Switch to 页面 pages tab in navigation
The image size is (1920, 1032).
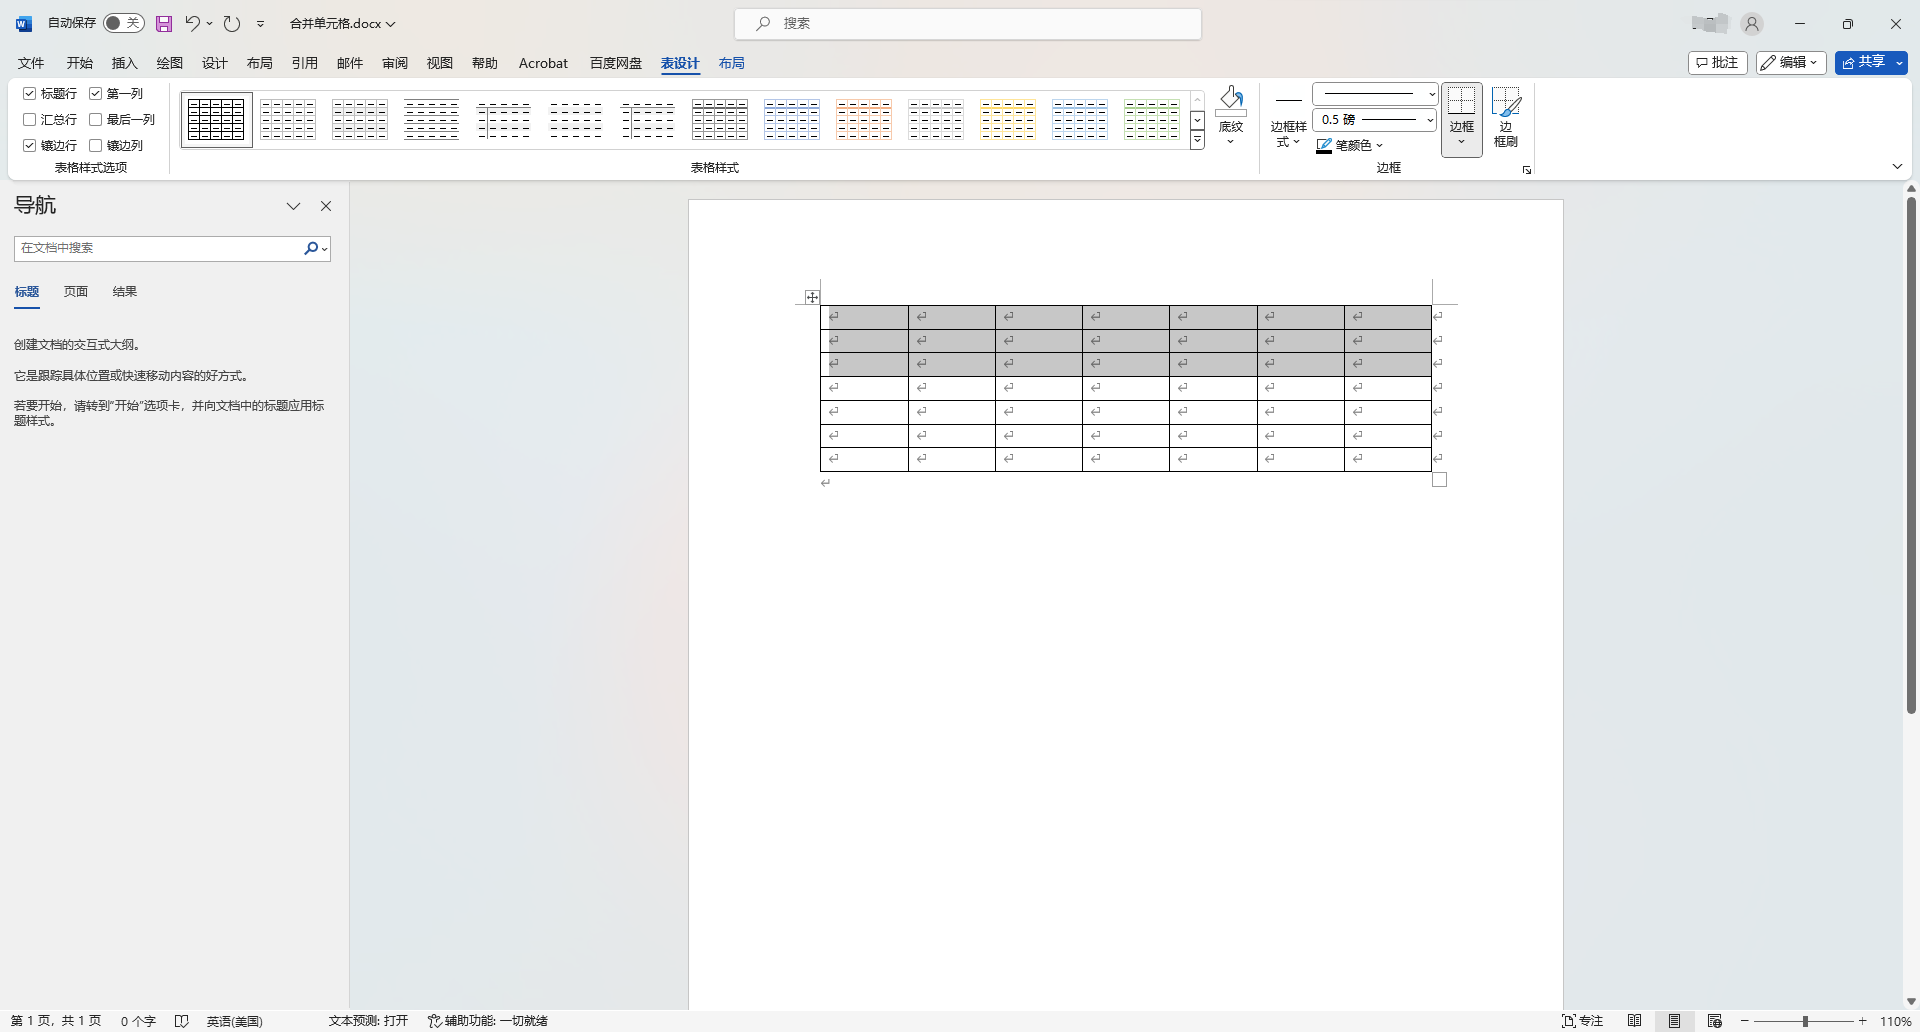point(76,292)
